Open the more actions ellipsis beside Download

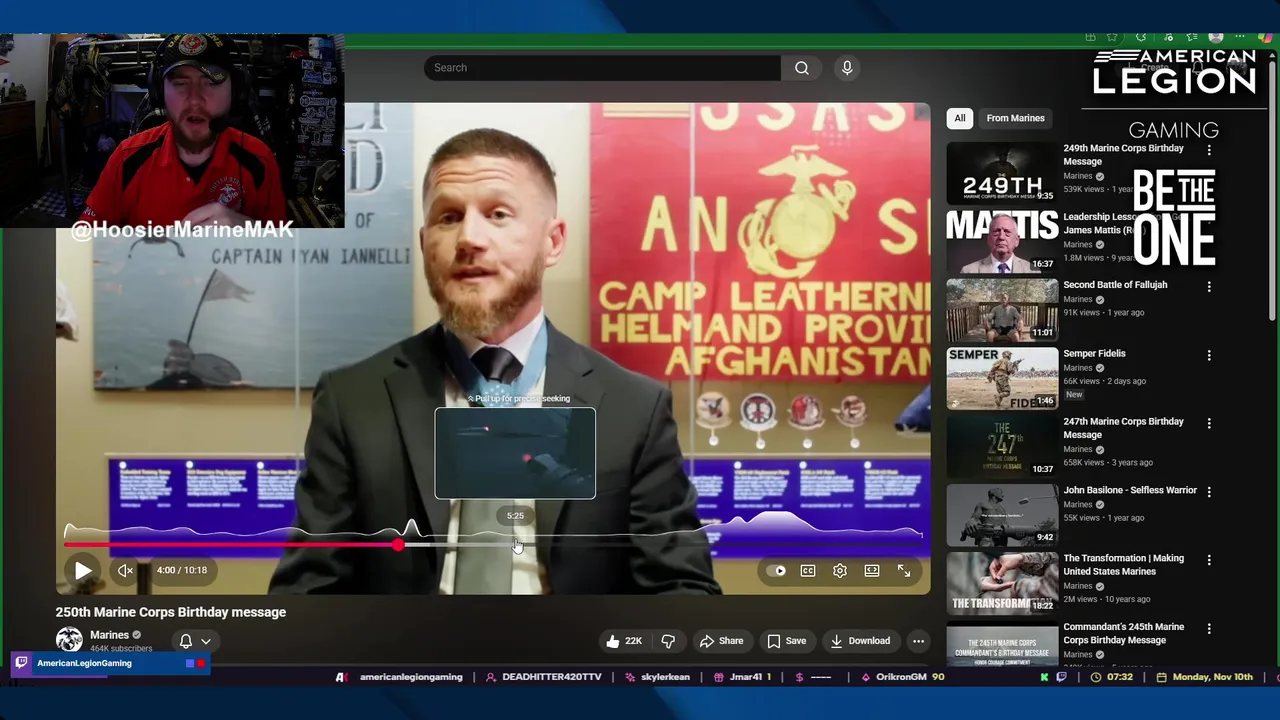point(918,641)
